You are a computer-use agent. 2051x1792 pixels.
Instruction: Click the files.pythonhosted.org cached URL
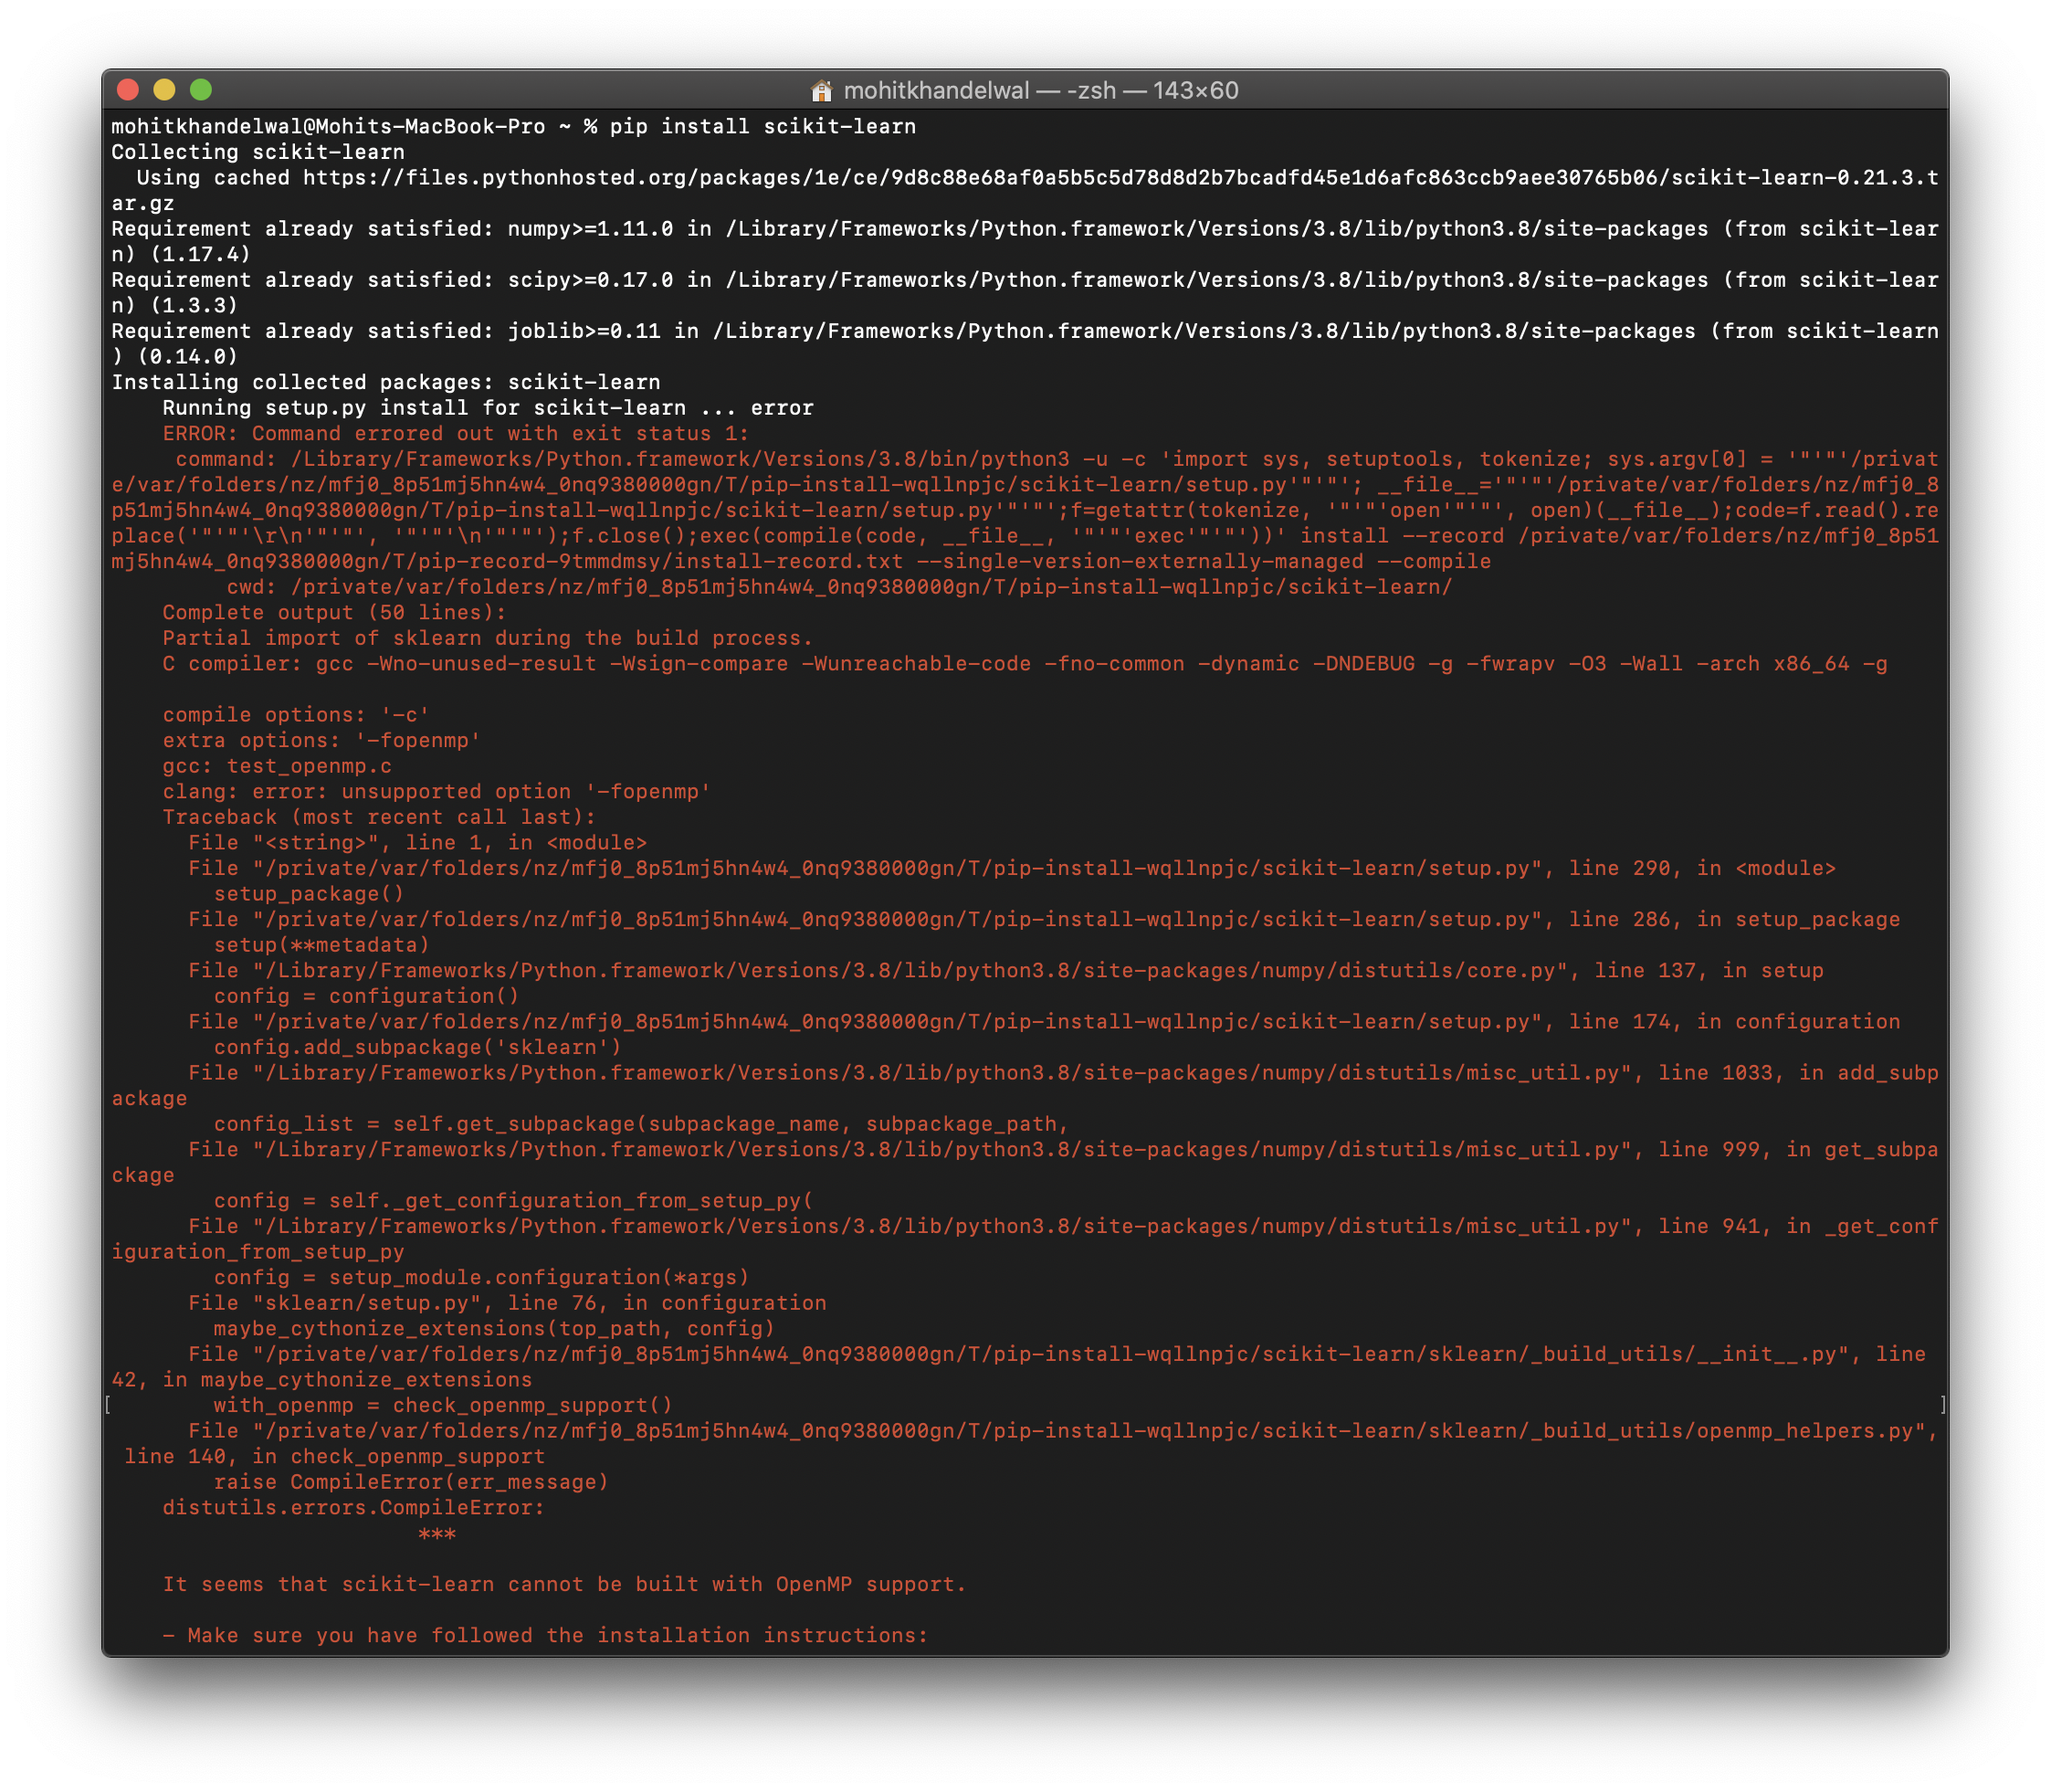(x=1024, y=190)
